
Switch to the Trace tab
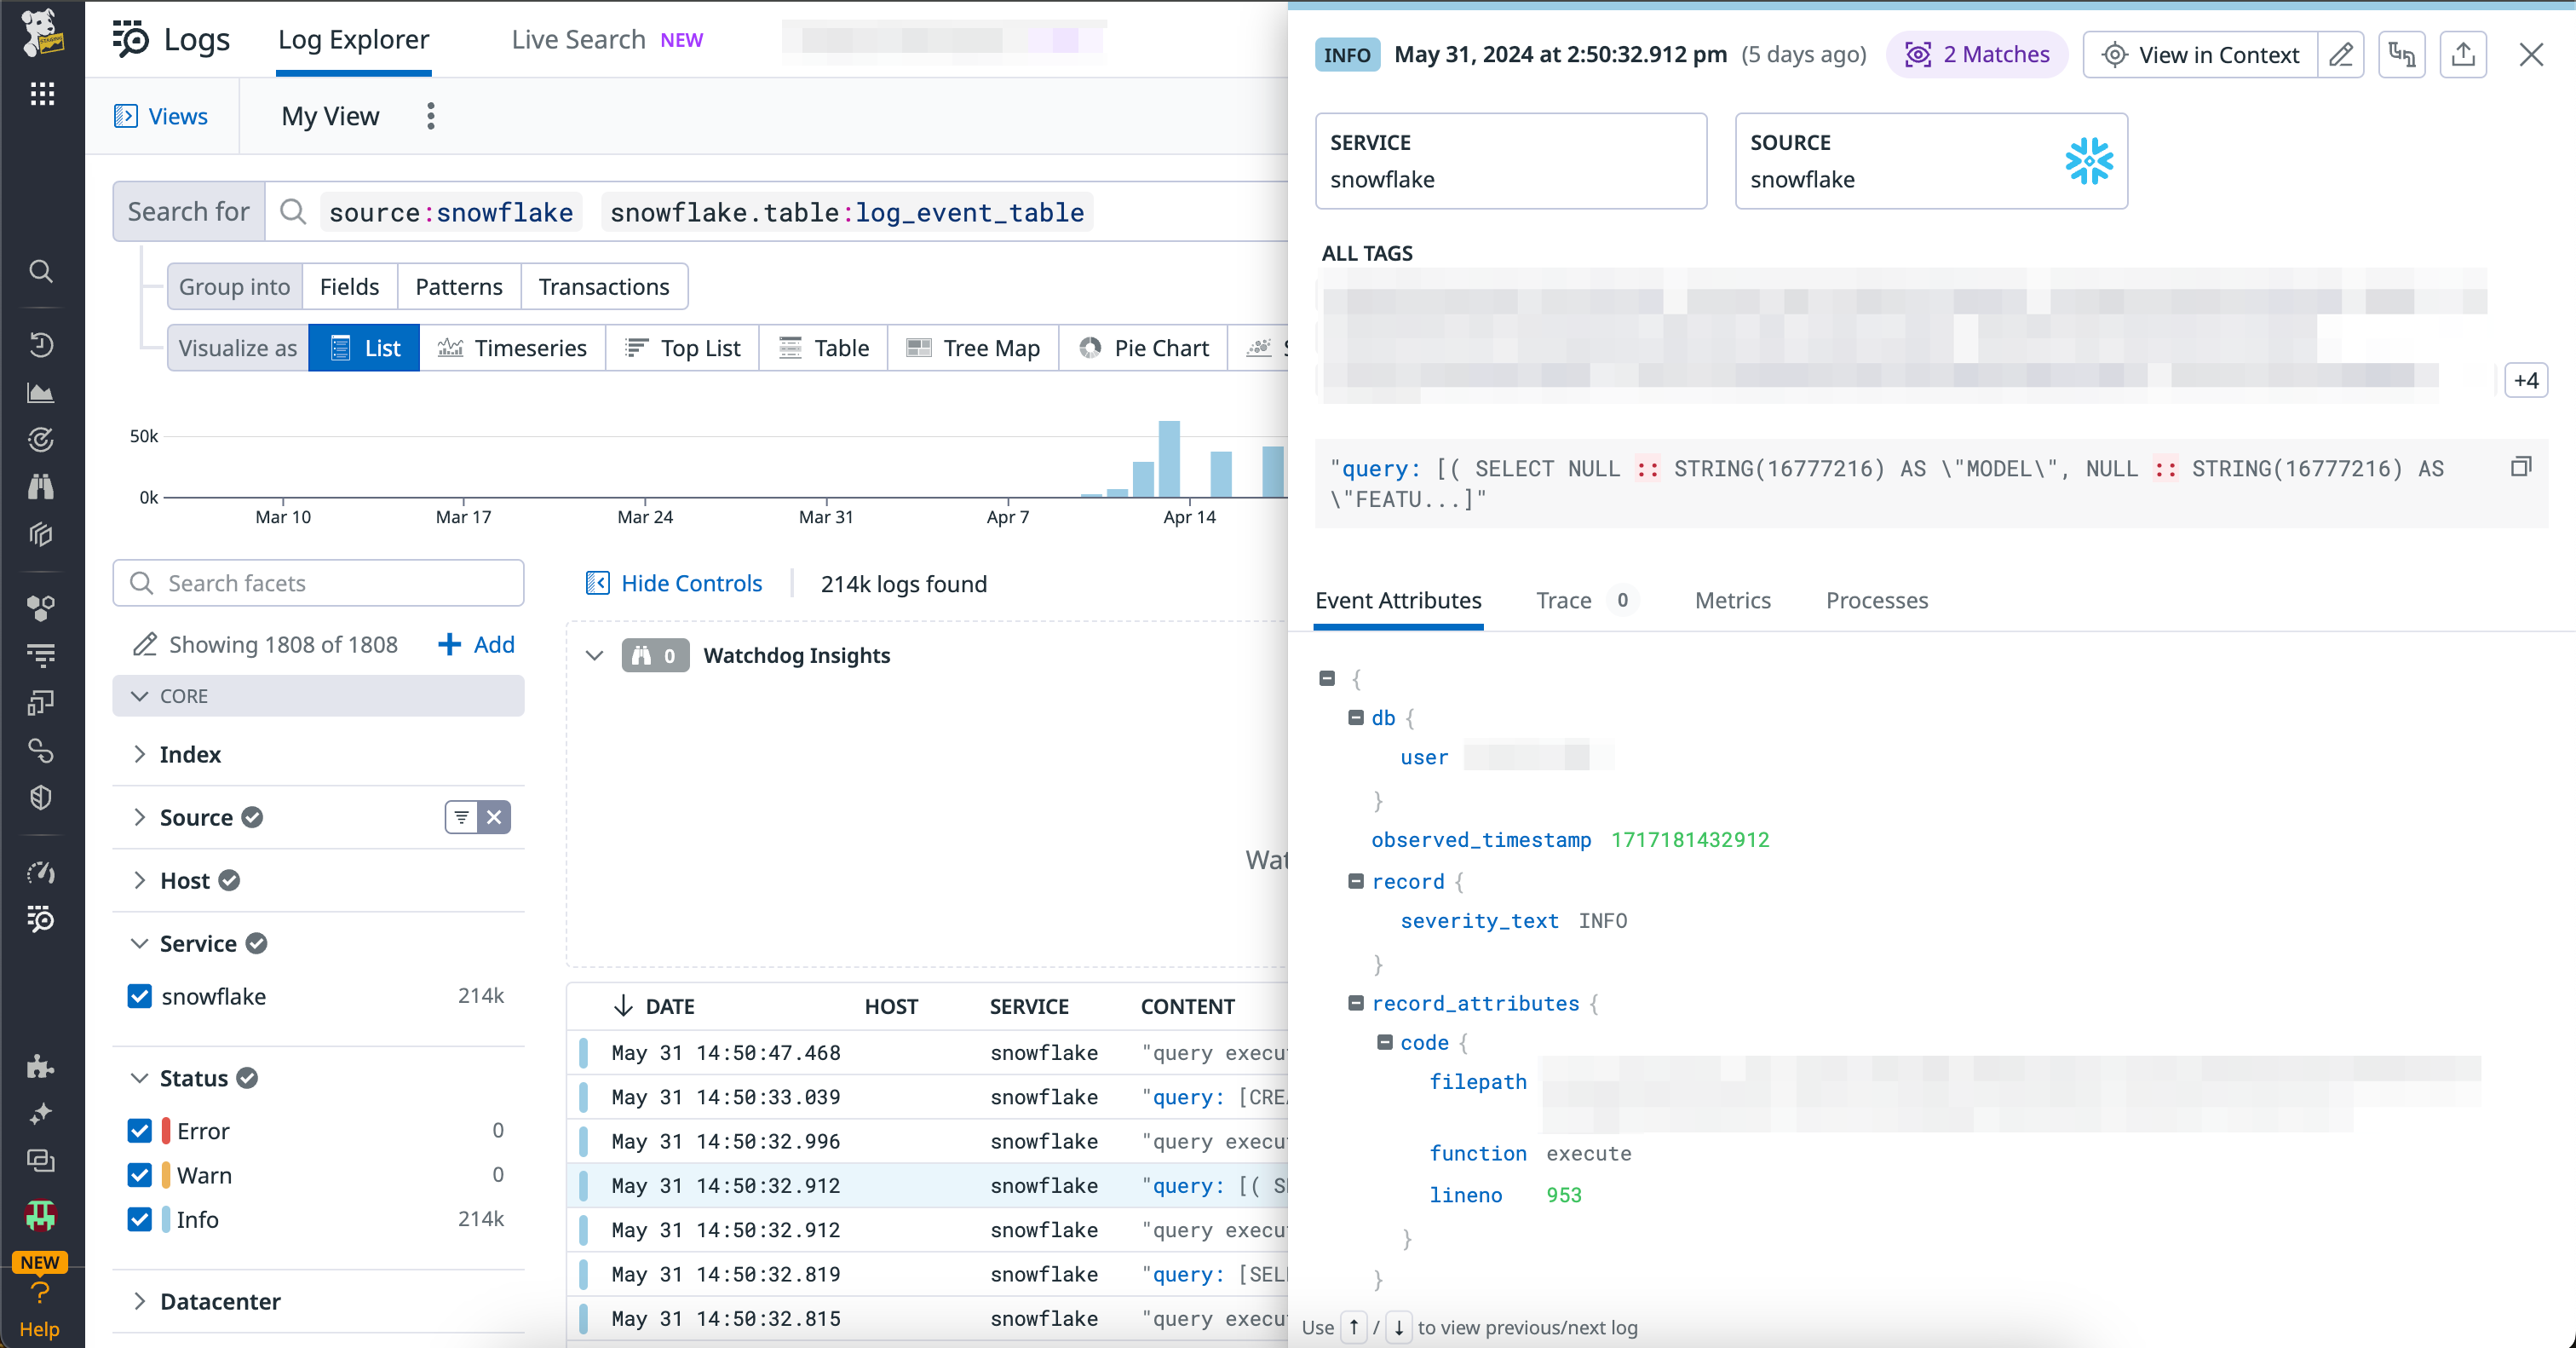pyautogui.click(x=1563, y=600)
